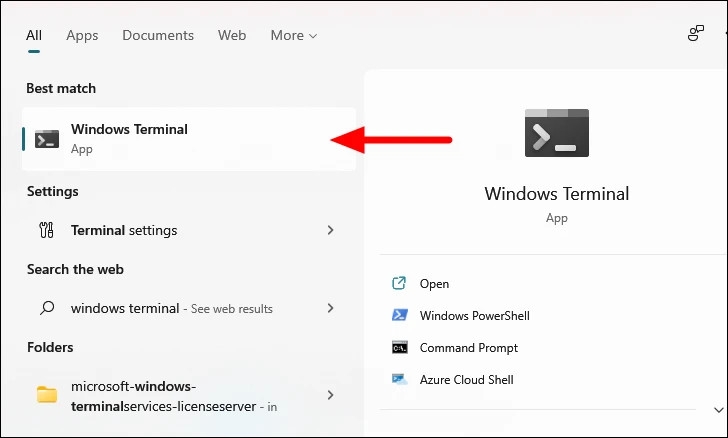Image resolution: width=728 pixels, height=438 pixels.
Task: Click the Command Prompt black icon
Action: 400,347
